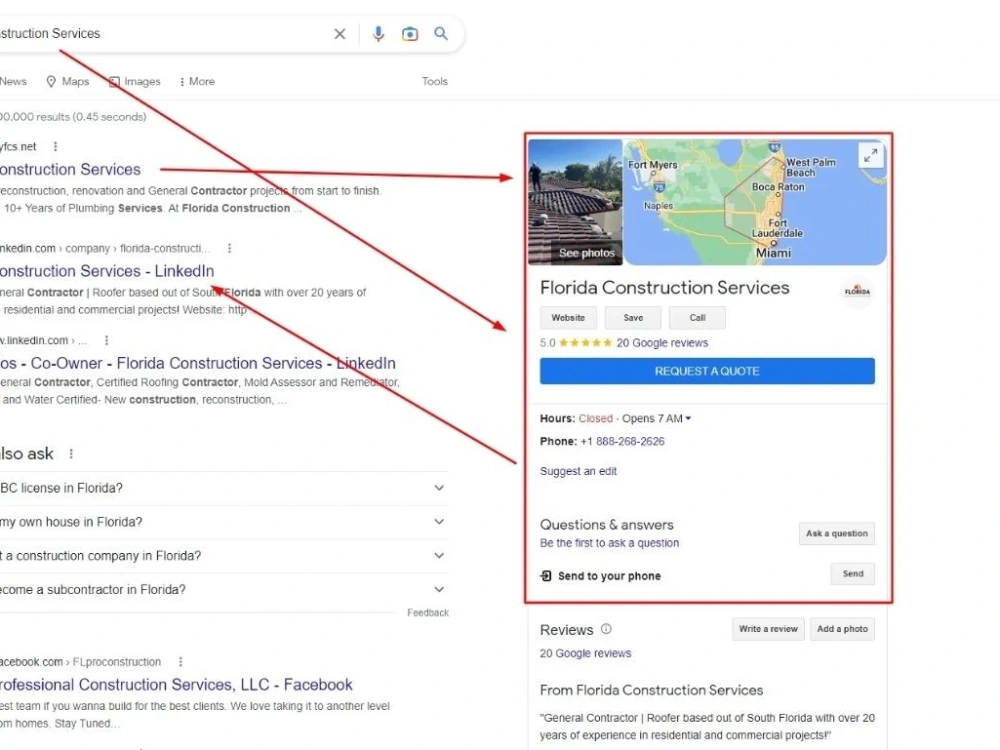Image resolution: width=1000 pixels, height=750 pixels.
Task: Open Co-Owner Florida Construction Services LinkedIn result
Action: point(198,364)
